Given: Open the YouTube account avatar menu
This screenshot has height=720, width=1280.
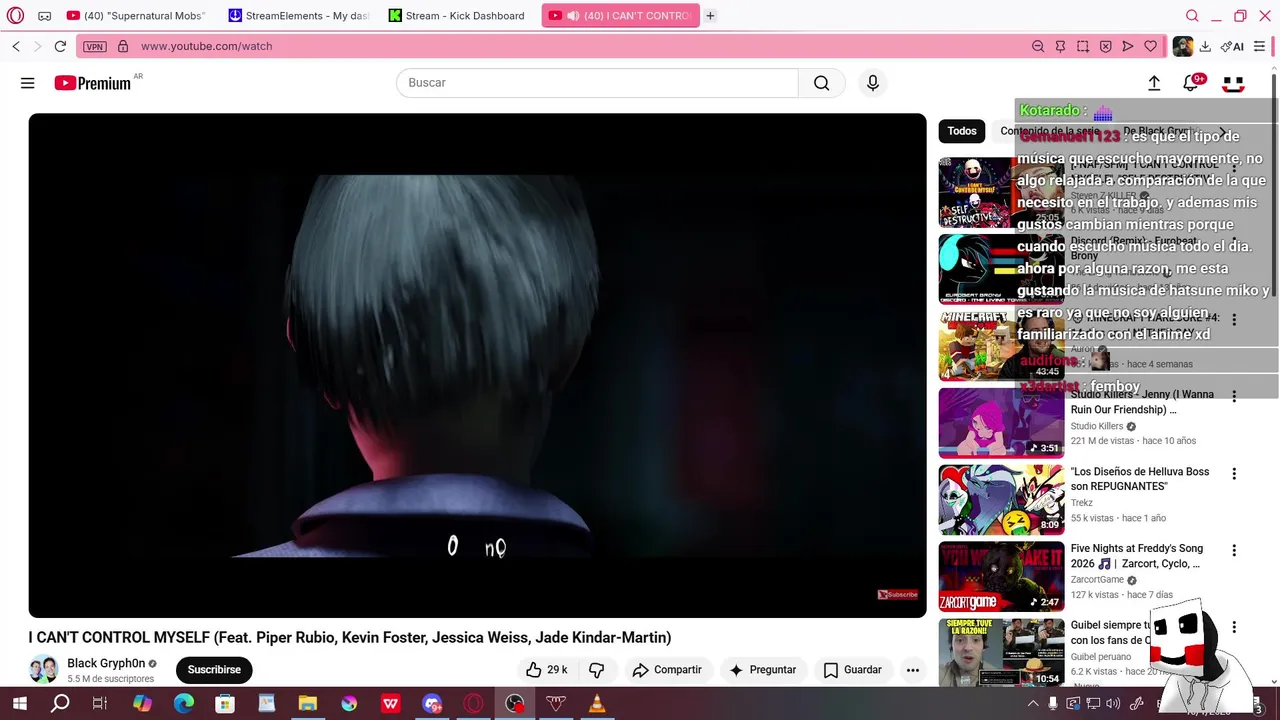Looking at the screenshot, I should (1233, 83).
